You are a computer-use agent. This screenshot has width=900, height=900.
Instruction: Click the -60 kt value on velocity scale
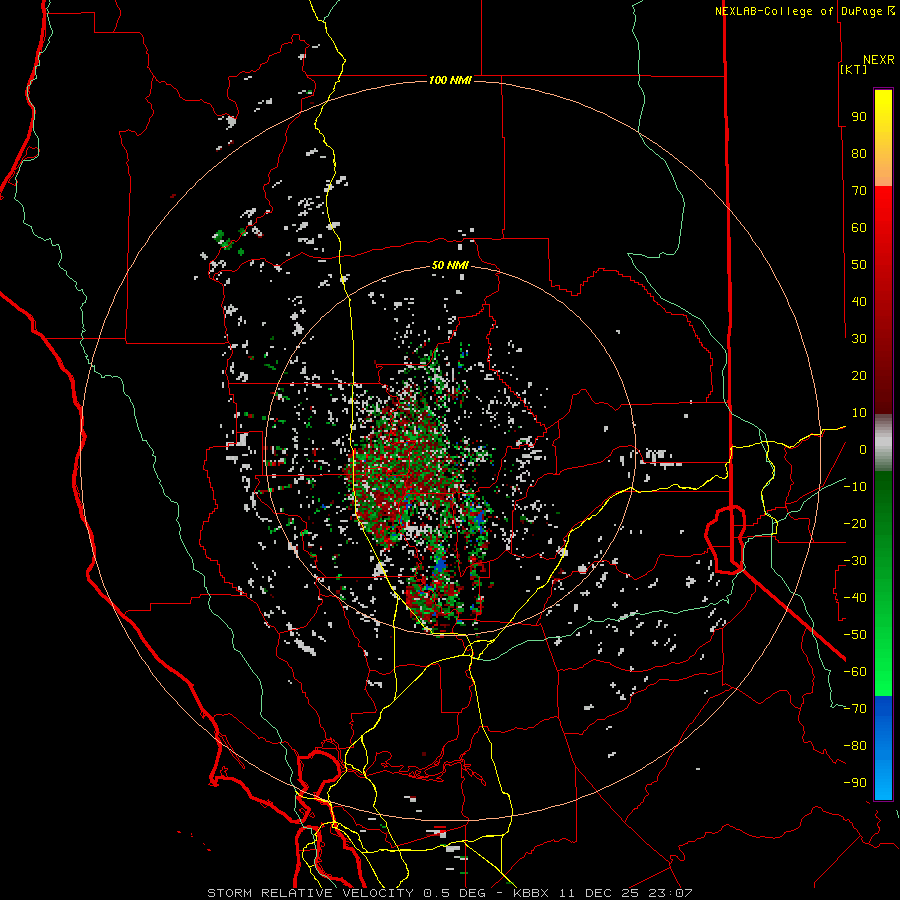(855, 672)
